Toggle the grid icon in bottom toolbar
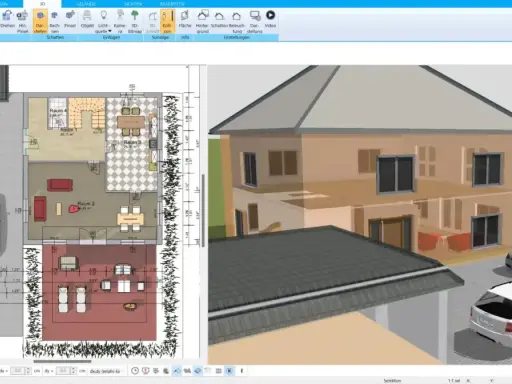The image size is (512, 384). tap(219, 371)
